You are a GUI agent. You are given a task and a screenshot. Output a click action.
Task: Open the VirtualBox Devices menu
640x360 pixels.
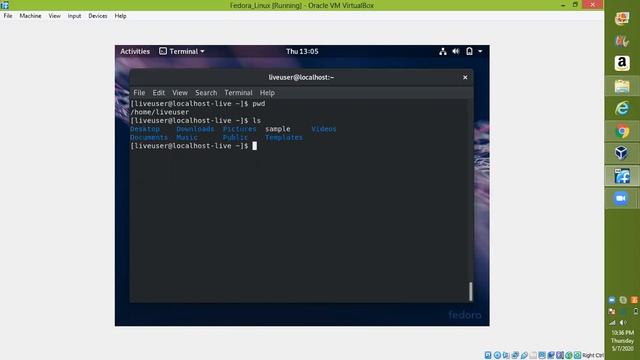pos(98,16)
